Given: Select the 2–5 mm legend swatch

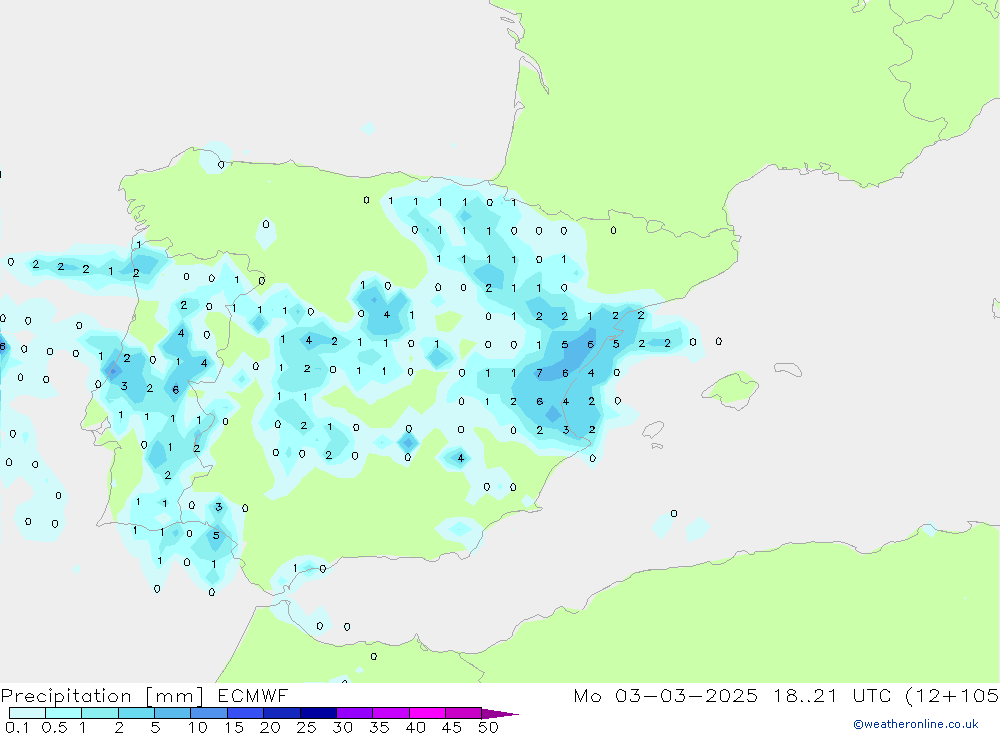Looking at the screenshot, I should click(136, 713).
